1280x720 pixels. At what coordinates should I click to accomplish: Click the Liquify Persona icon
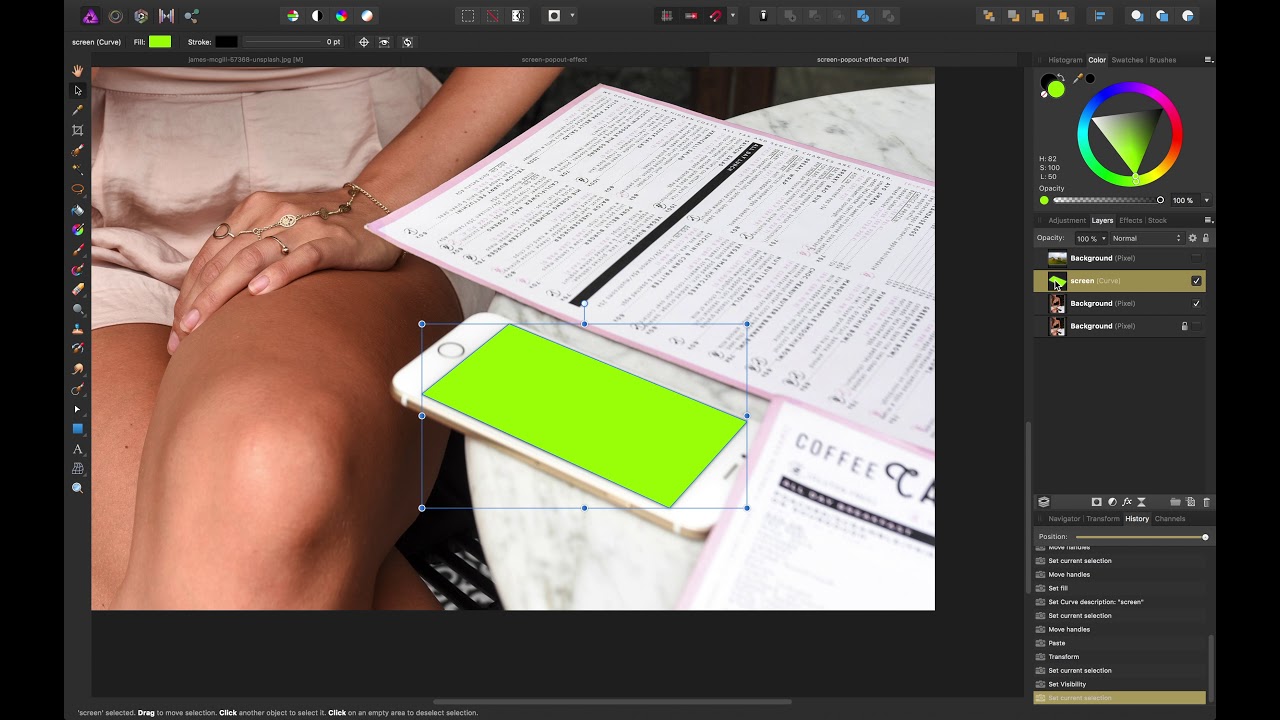pyautogui.click(x=116, y=16)
